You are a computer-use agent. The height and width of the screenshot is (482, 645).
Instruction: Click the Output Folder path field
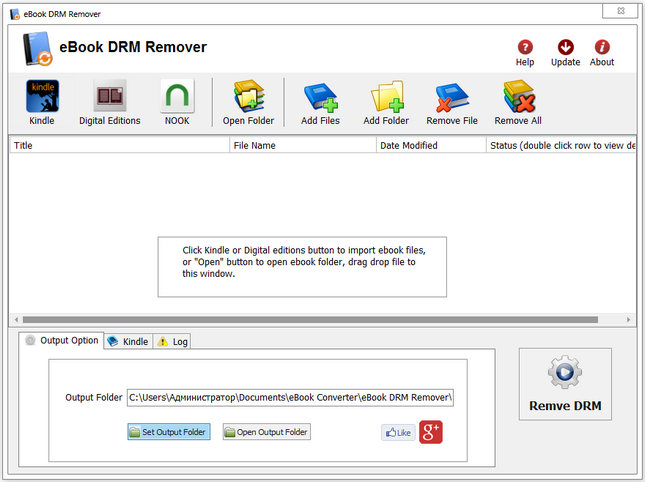290,397
